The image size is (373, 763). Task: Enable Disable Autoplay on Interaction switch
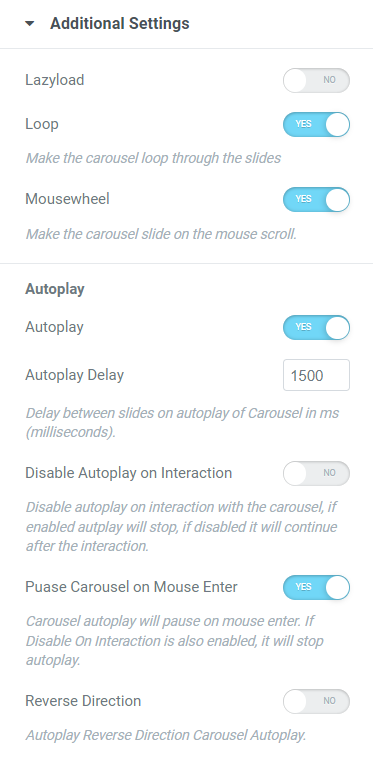point(316,473)
